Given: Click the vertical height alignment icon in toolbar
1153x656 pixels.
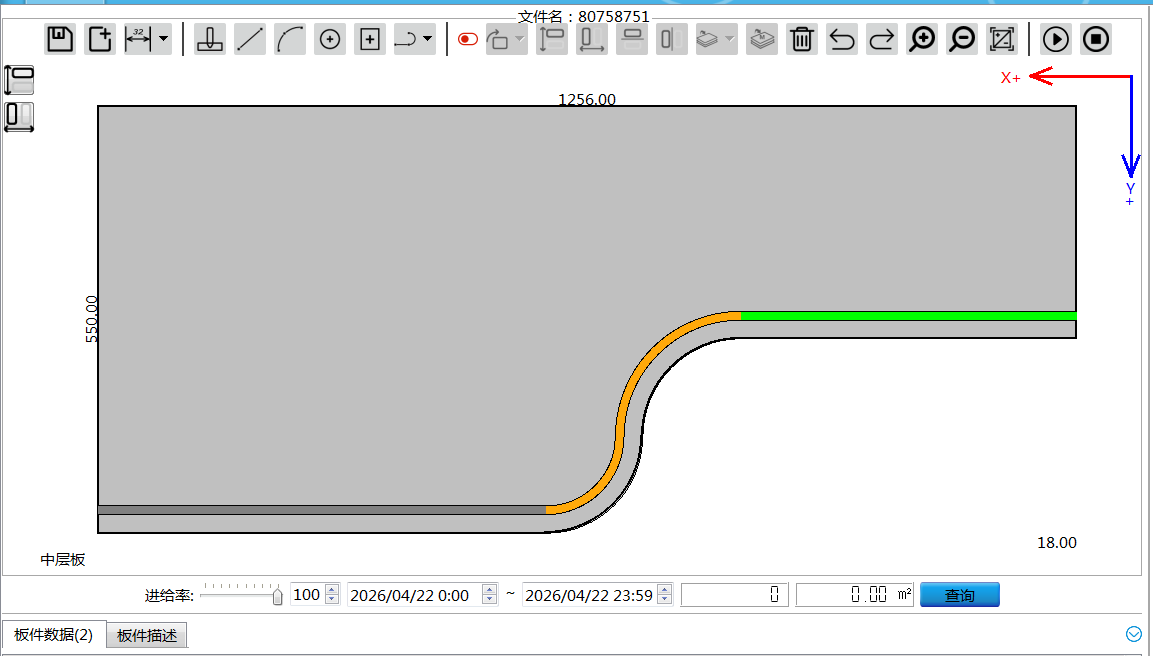Looking at the screenshot, I should click(x=551, y=39).
